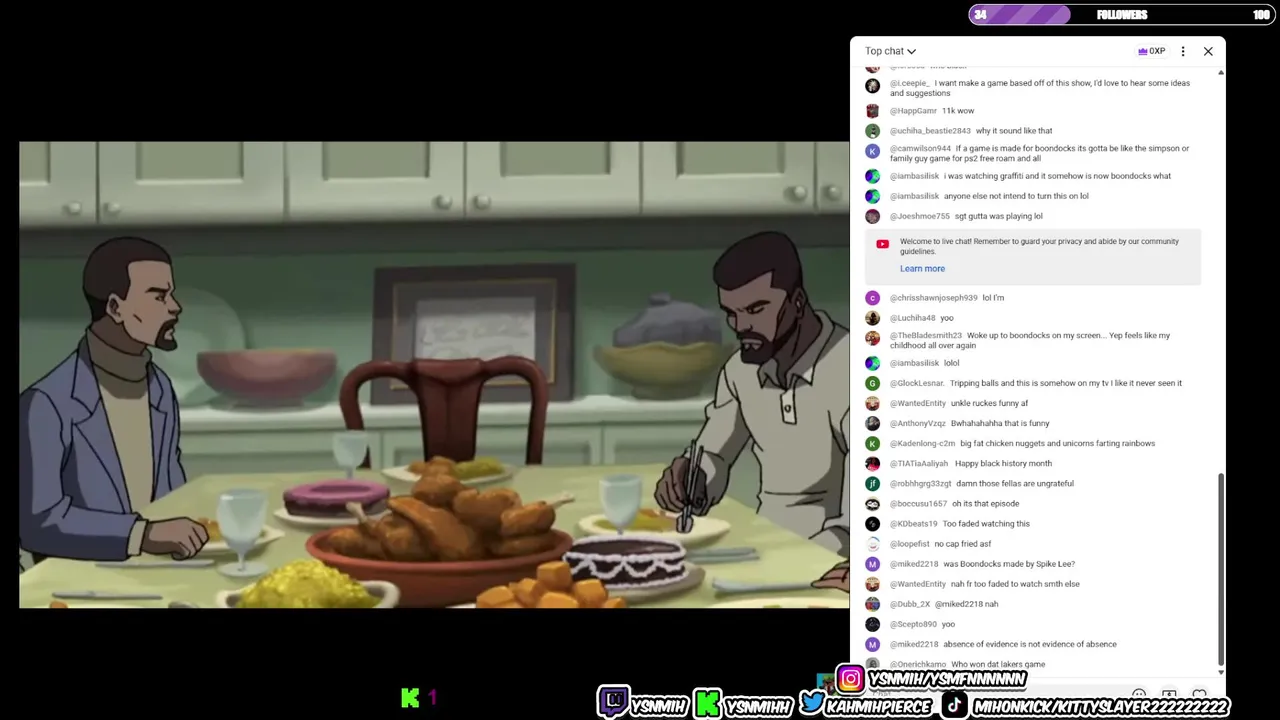The height and width of the screenshot is (720, 1280).
Task: Click username @GlockLesnar.
Action: (x=917, y=383)
